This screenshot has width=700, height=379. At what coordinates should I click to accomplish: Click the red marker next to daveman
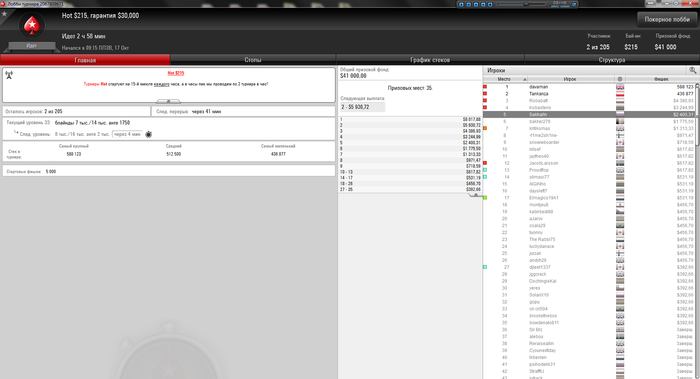coord(485,87)
